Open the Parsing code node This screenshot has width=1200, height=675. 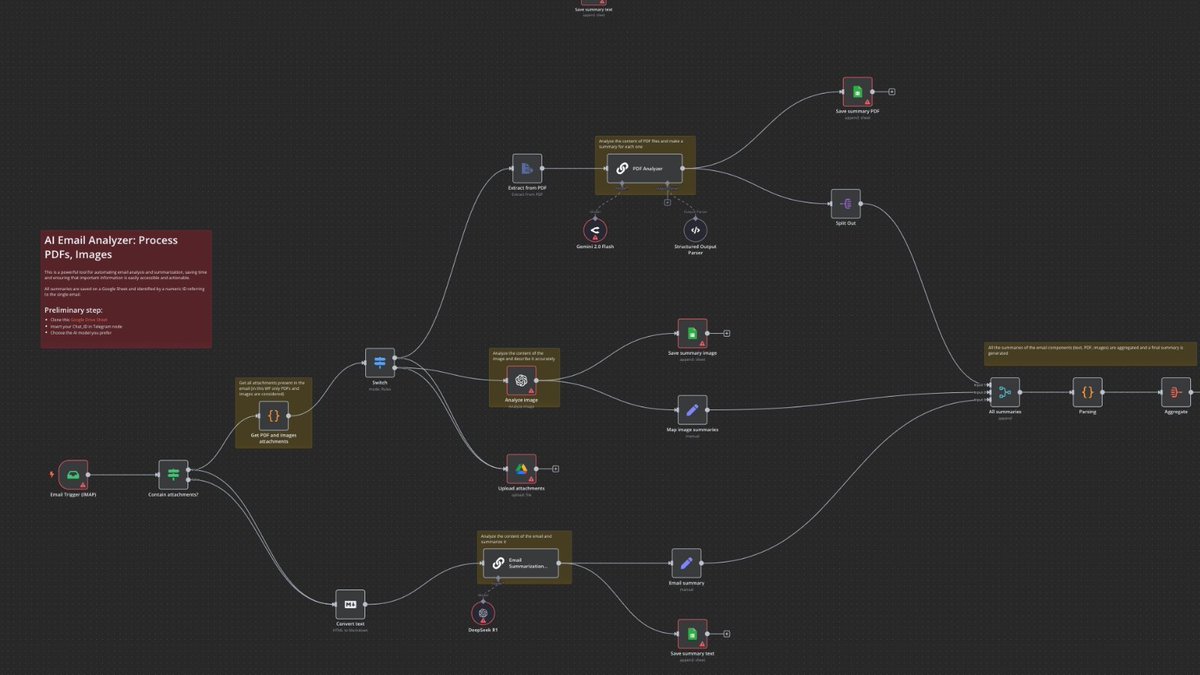(1087, 393)
